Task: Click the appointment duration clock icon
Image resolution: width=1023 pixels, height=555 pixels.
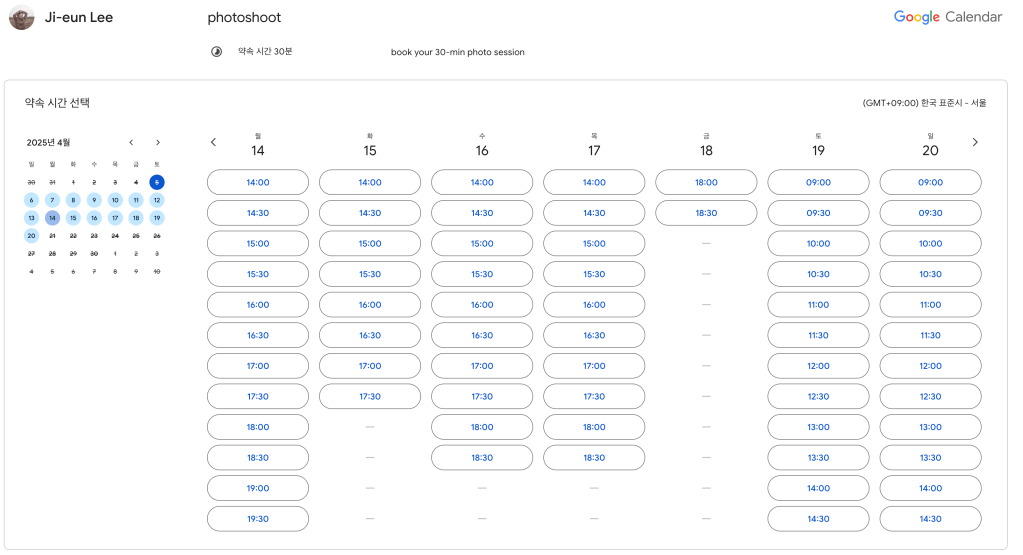Action: click(216, 52)
